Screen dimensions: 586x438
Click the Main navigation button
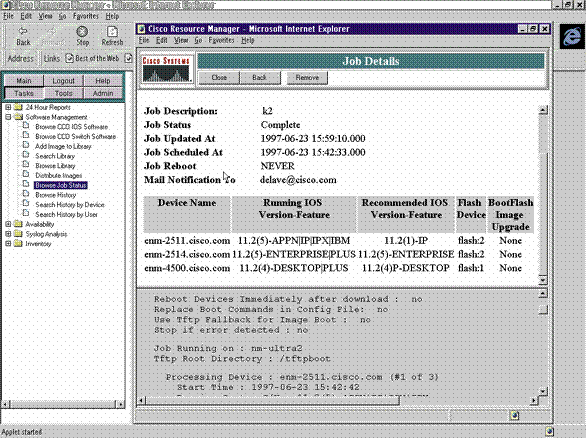[24, 80]
